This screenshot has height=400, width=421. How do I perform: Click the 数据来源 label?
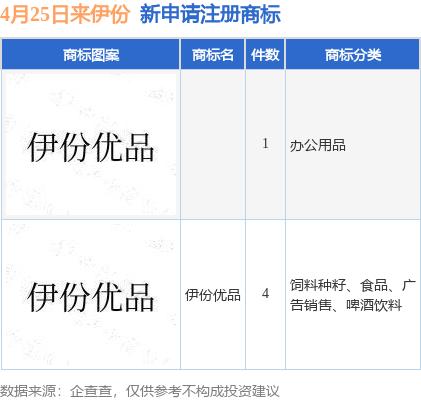(28, 391)
